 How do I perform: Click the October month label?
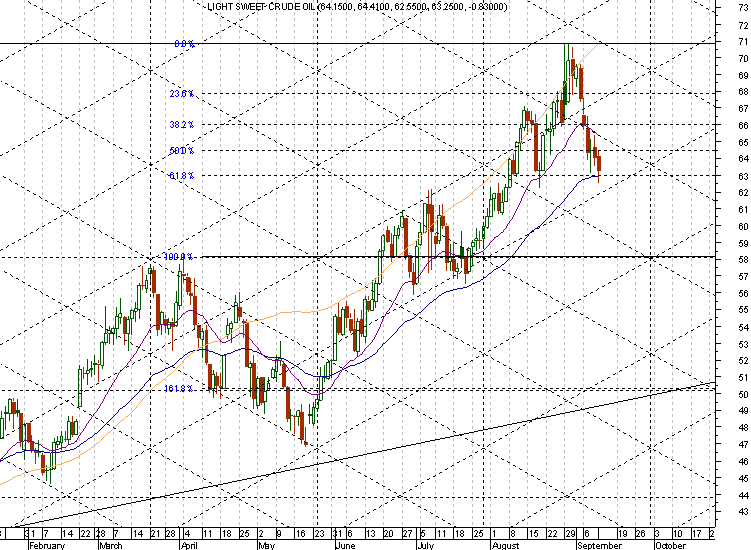670,546
